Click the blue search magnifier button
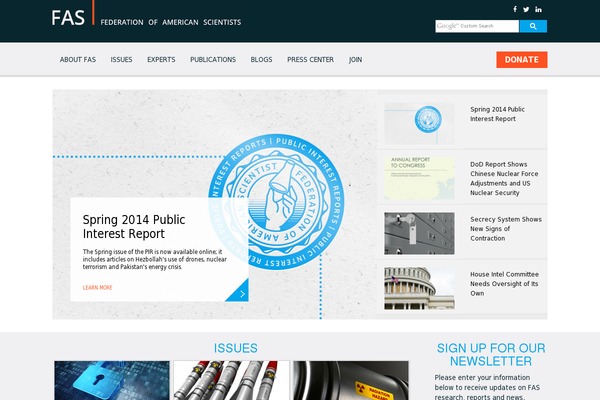Viewport: 600px width, 400px height. pos(533,26)
